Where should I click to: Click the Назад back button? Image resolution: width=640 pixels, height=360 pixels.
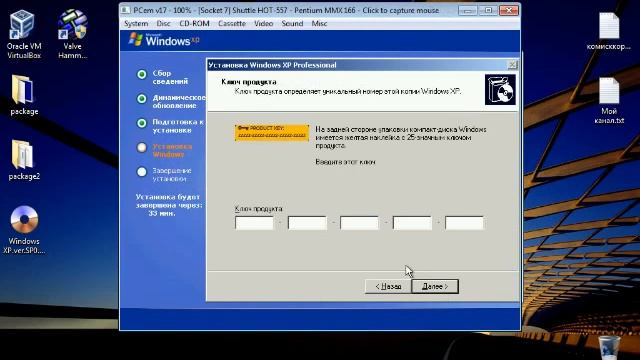[388, 287]
